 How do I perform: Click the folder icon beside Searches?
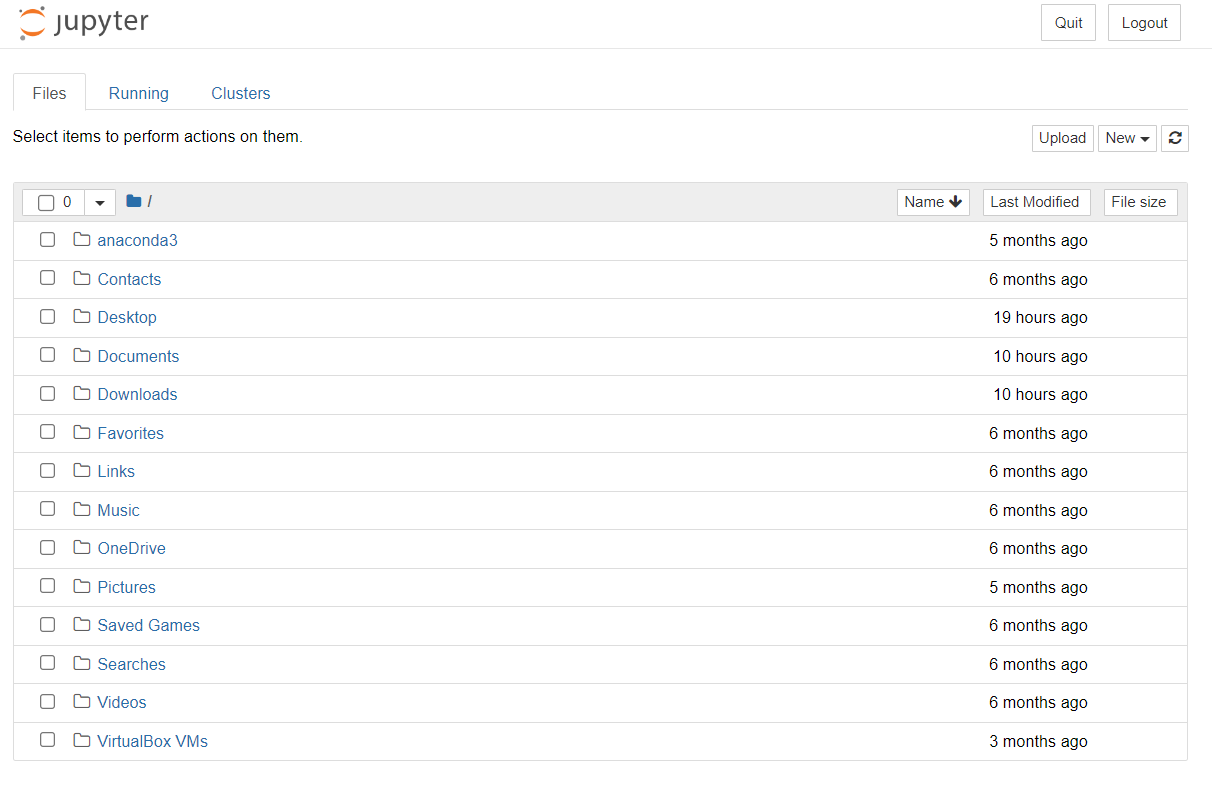82,663
